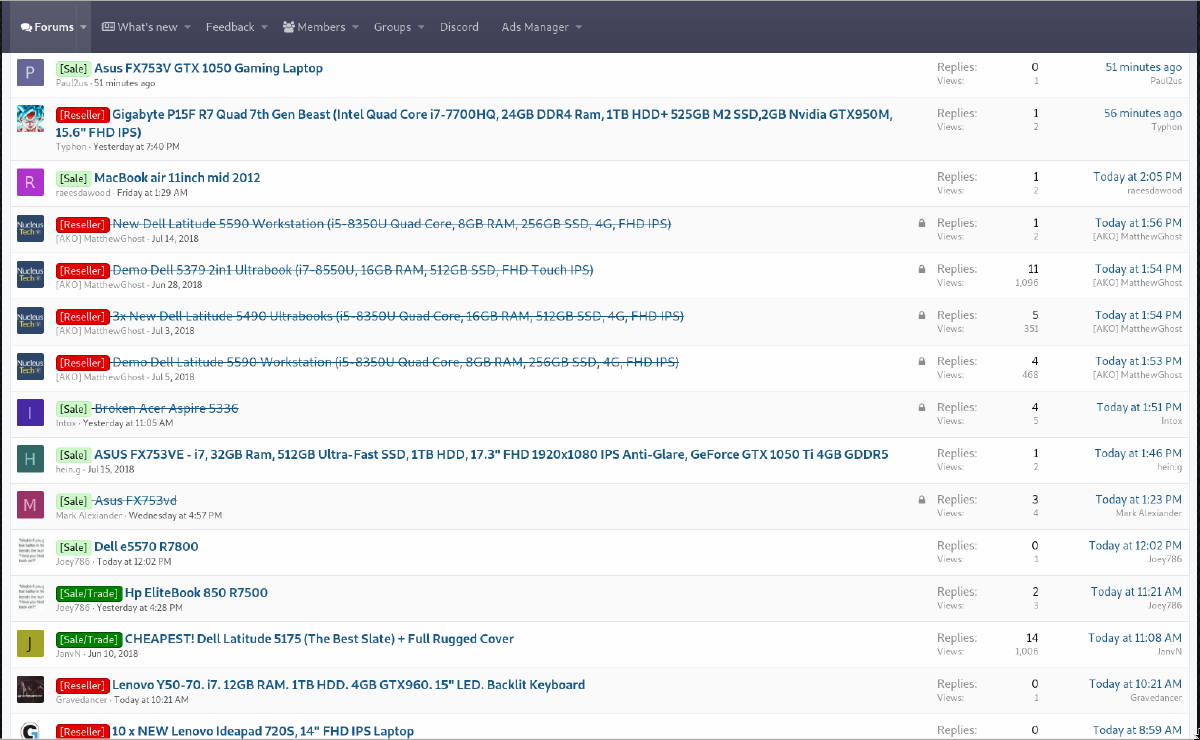Screen dimensions: 1200x740
Task: Open JanvN's avatar with the letter J
Action: click(x=30, y=643)
